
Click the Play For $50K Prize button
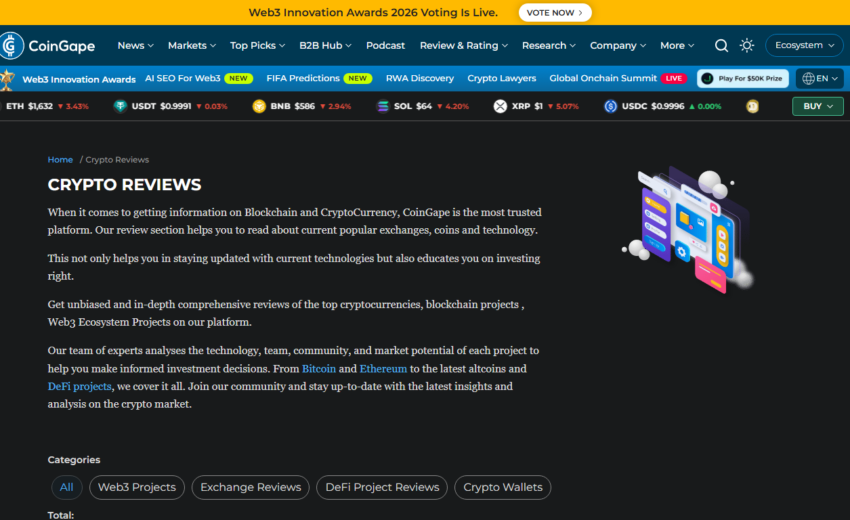pyautogui.click(x=743, y=79)
